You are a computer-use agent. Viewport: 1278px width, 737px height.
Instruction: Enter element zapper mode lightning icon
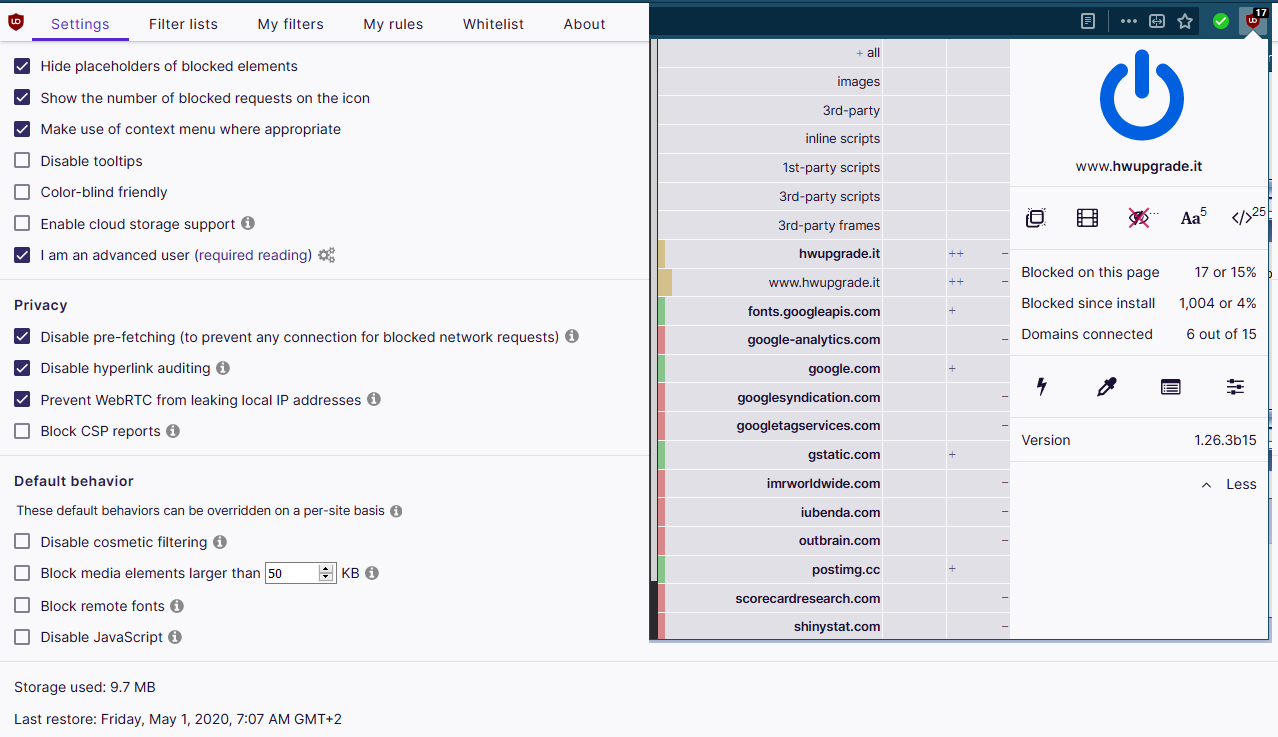click(x=1041, y=387)
